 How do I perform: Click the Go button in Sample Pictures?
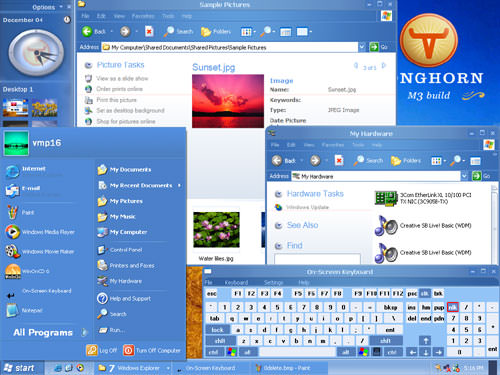click(379, 47)
